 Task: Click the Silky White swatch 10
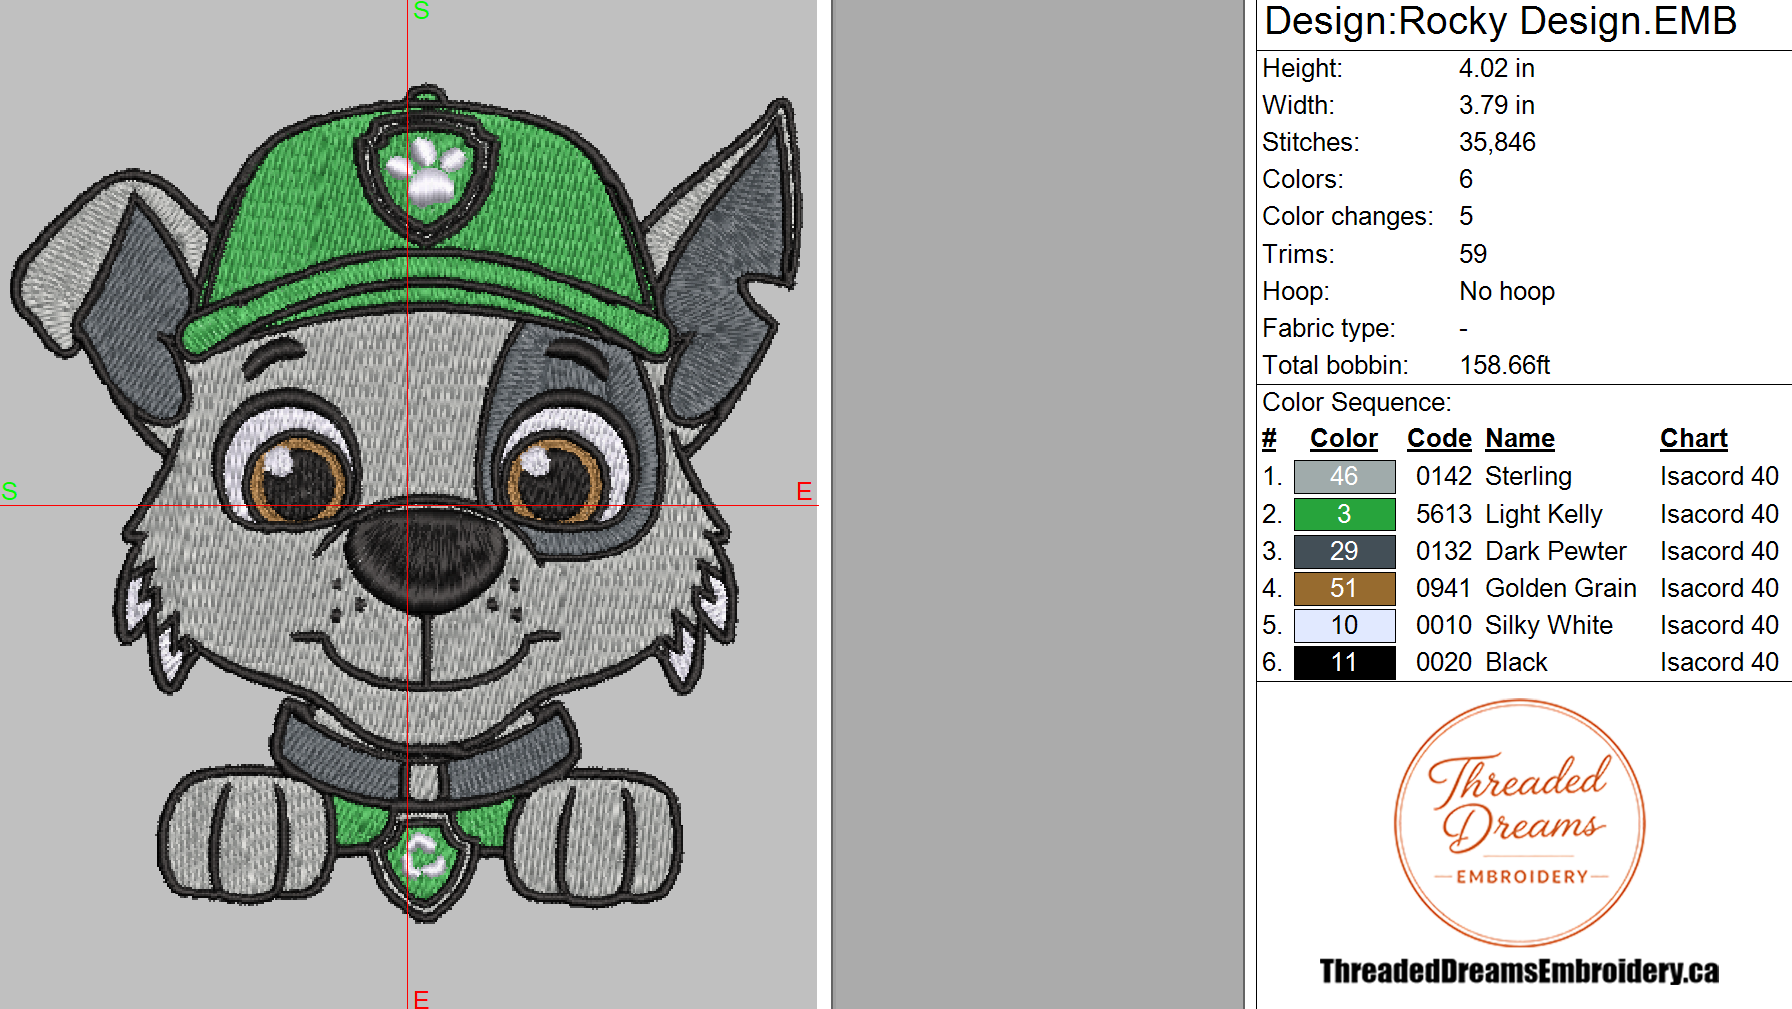click(1344, 625)
